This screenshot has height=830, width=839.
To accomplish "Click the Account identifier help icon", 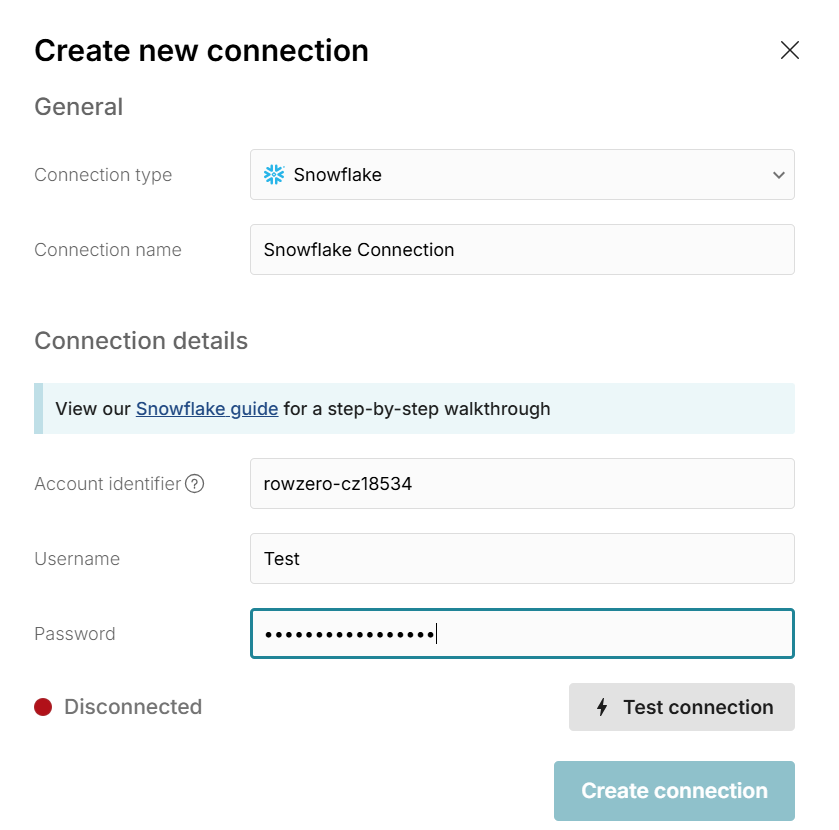I will (195, 484).
